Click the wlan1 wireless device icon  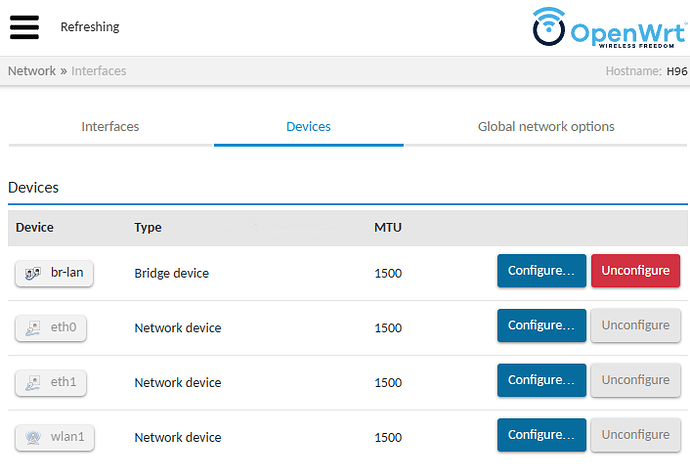coord(33,437)
